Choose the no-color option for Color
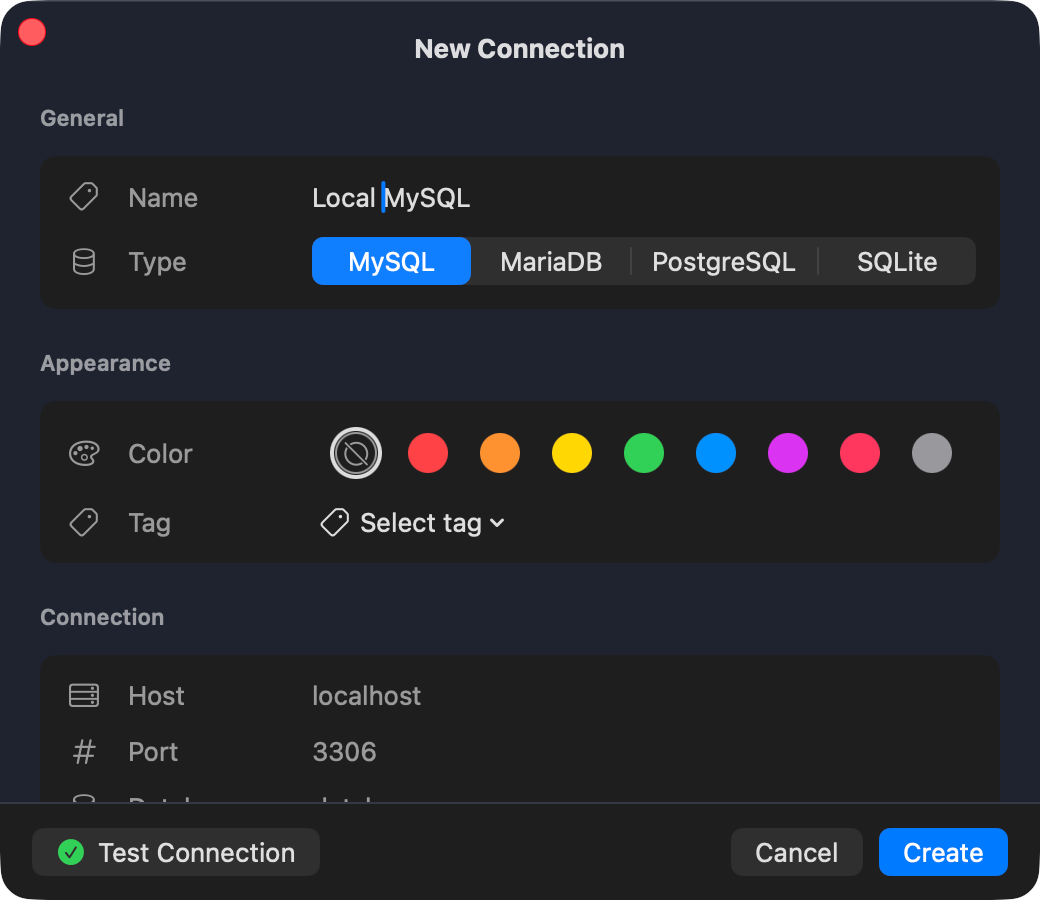 pos(356,453)
